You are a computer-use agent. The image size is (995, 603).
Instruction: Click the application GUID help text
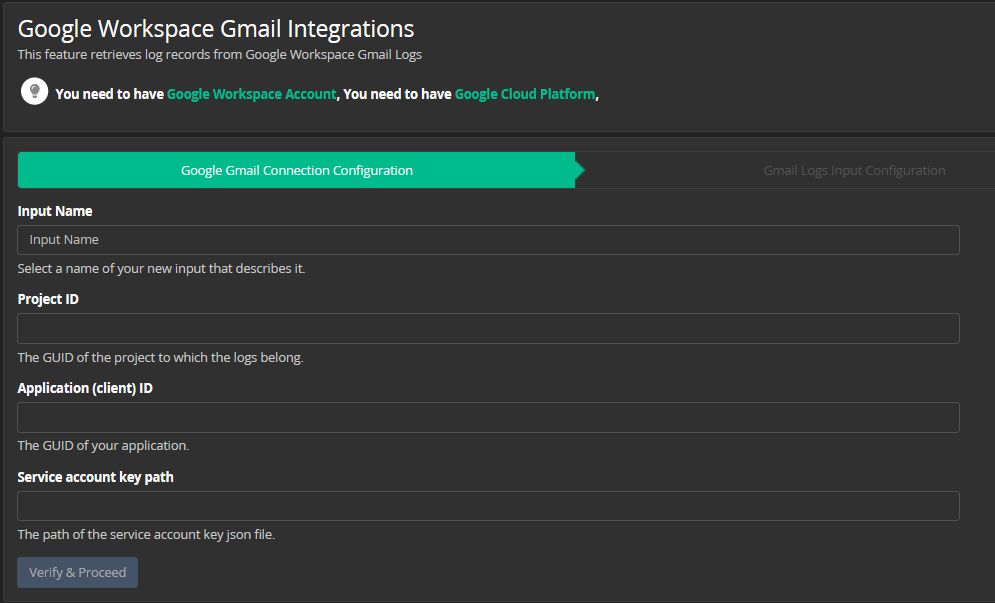(x=103, y=446)
